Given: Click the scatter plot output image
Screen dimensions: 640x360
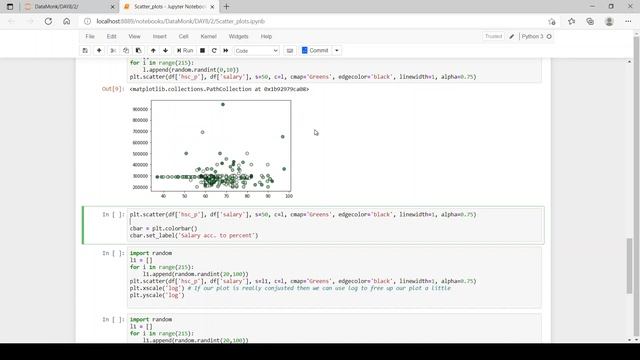Looking at the screenshot, I should (x=212, y=149).
